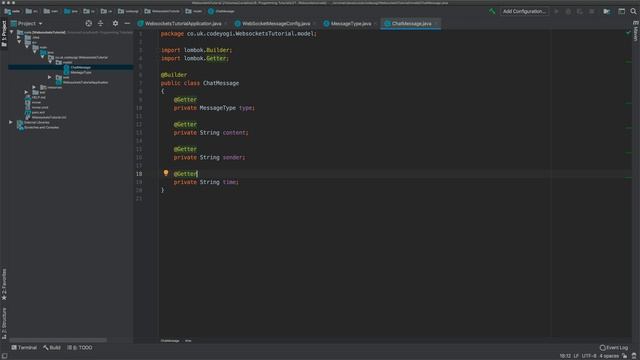Open the LF line separator selector
This screenshot has height=360, width=640.
[576, 356]
